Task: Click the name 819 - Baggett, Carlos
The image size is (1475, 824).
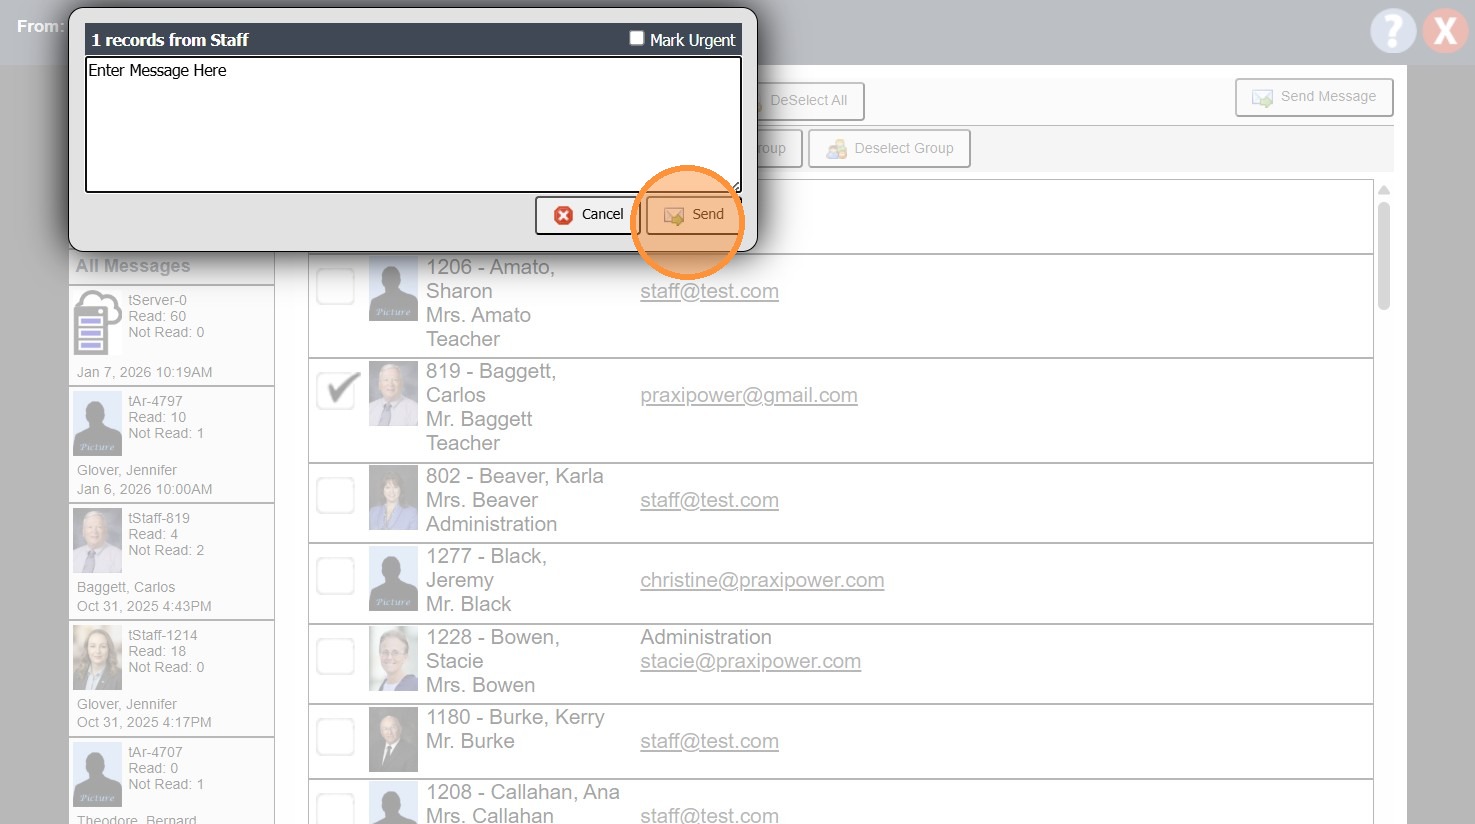Action: (x=491, y=383)
